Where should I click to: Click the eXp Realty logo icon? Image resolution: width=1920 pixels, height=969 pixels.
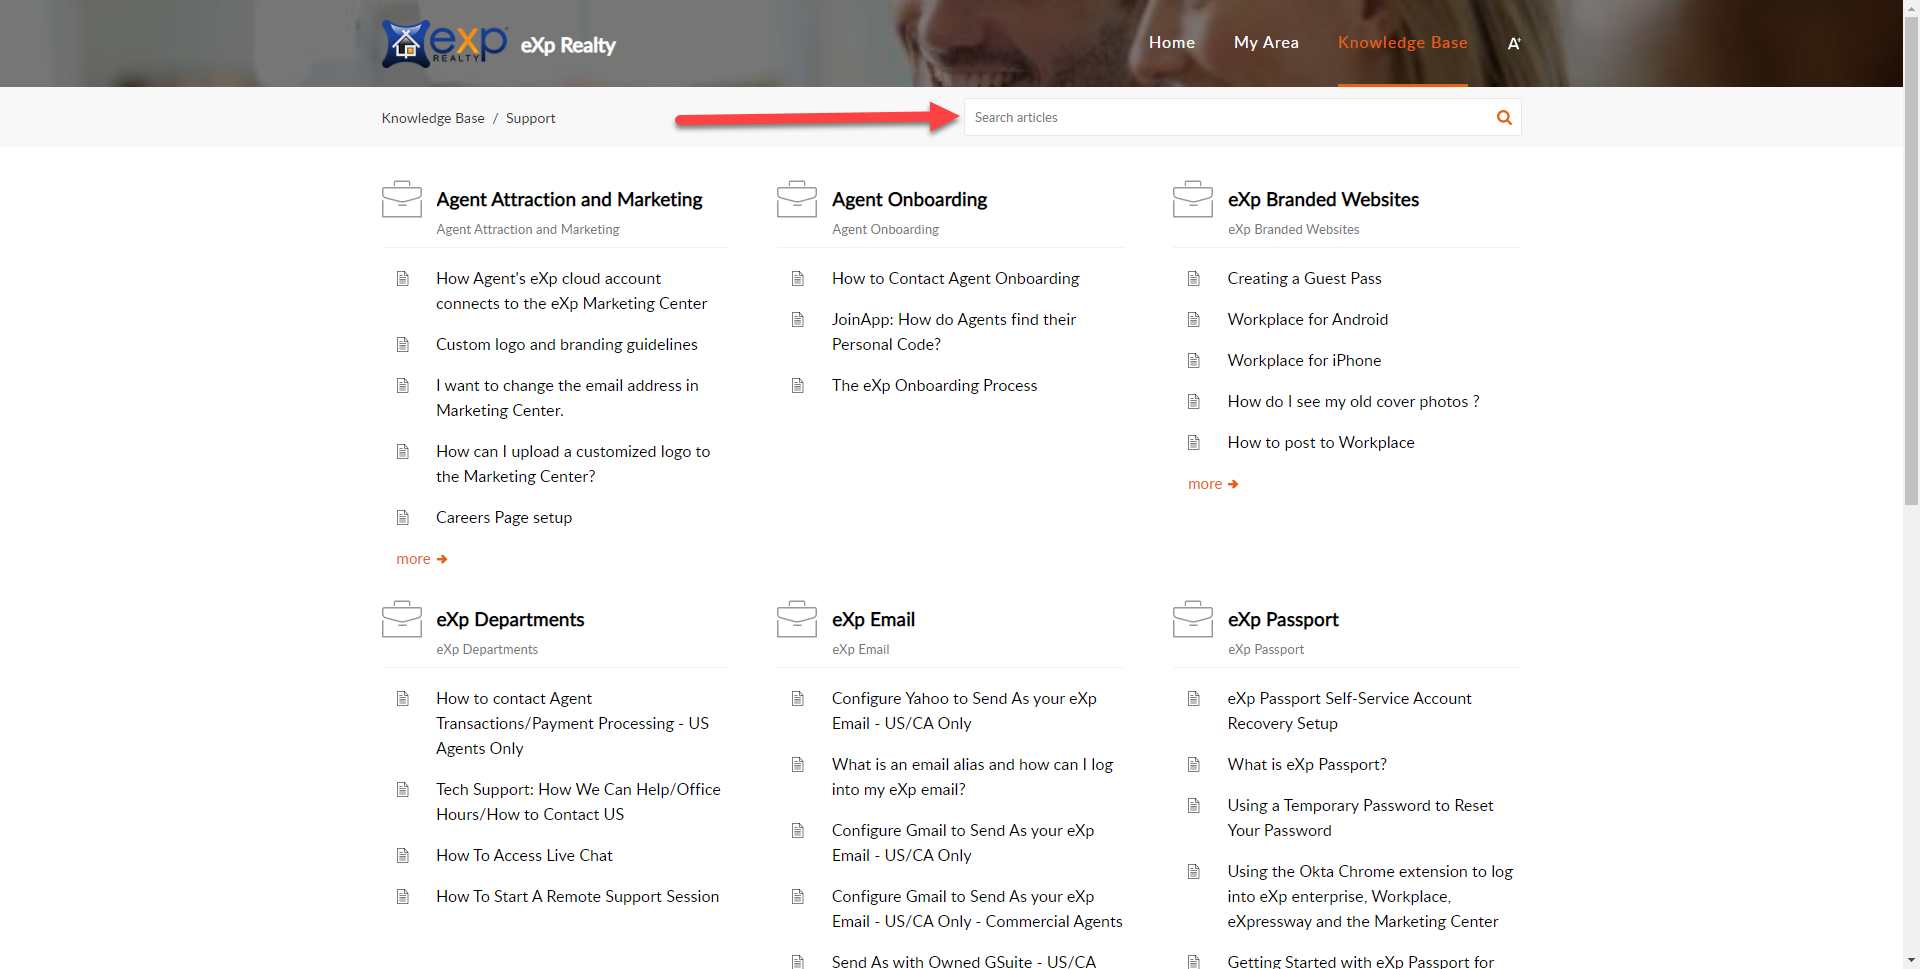(444, 43)
